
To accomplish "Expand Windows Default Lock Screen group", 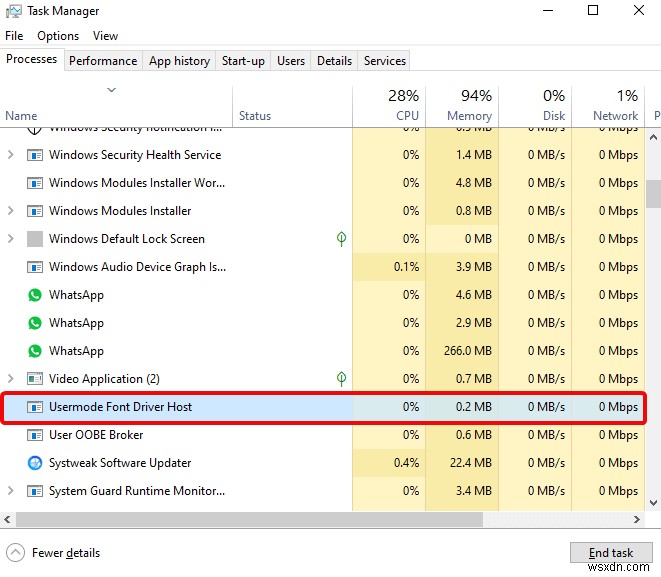I will pyautogui.click(x=11, y=239).
